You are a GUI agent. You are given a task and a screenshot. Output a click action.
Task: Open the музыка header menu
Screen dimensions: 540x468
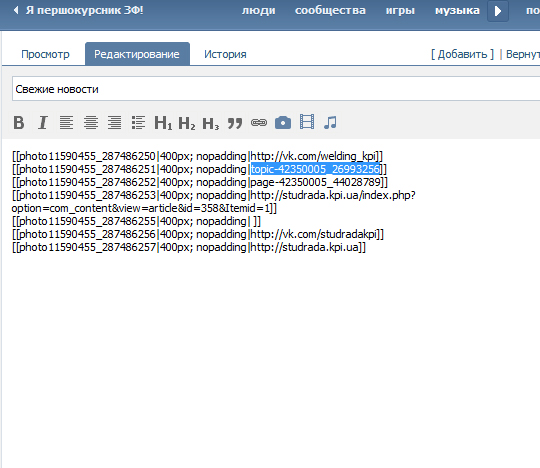pyautogui.click(x=457, y=11)
